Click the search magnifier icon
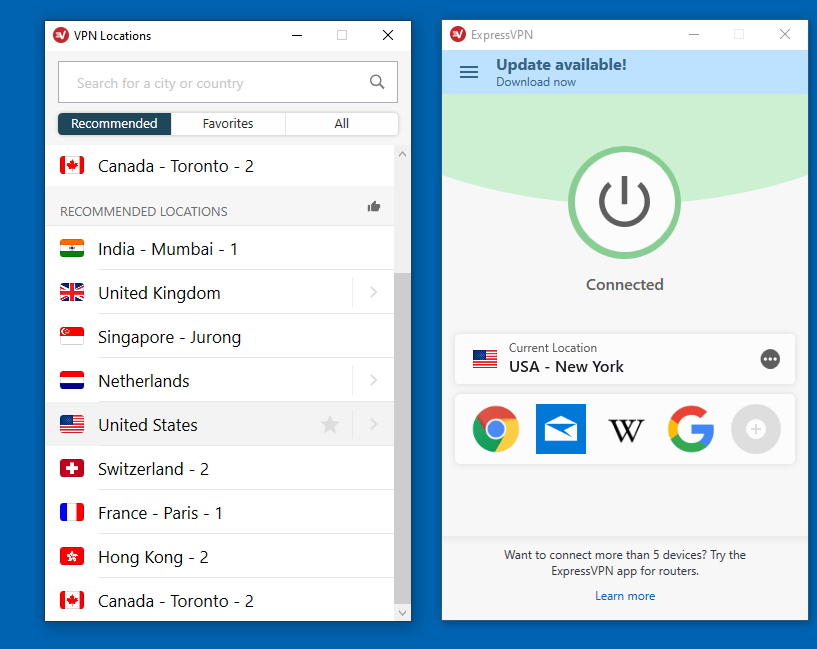The width and height of the screenshot is (817, 649). pyautogui.click(x=377, y=82)
